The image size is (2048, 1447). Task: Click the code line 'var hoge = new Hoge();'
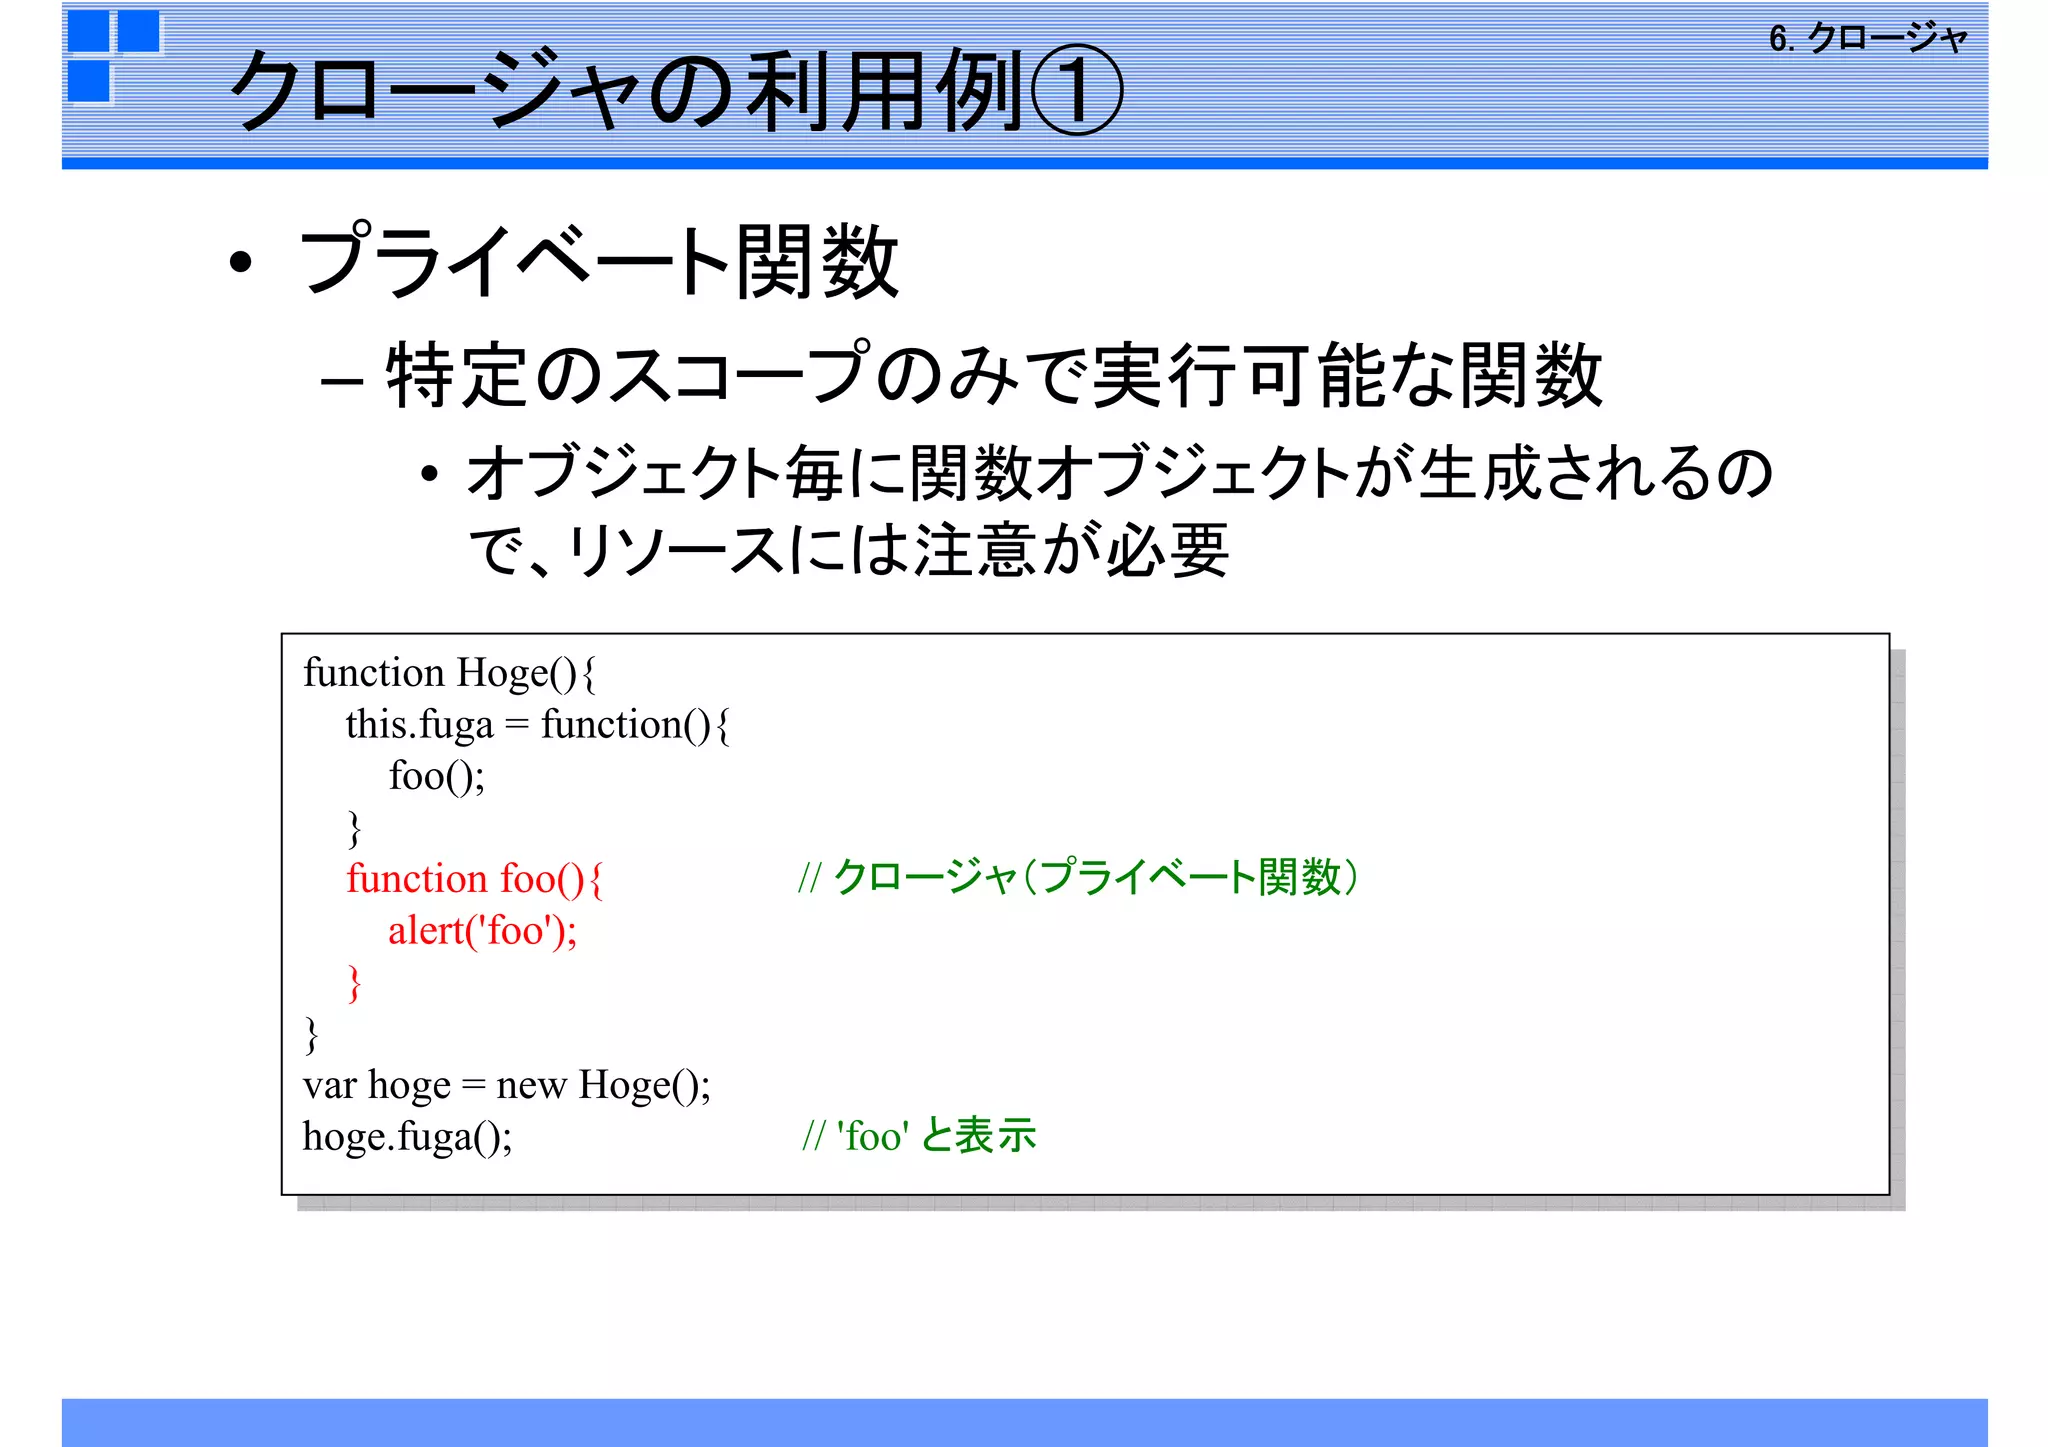507,1085
